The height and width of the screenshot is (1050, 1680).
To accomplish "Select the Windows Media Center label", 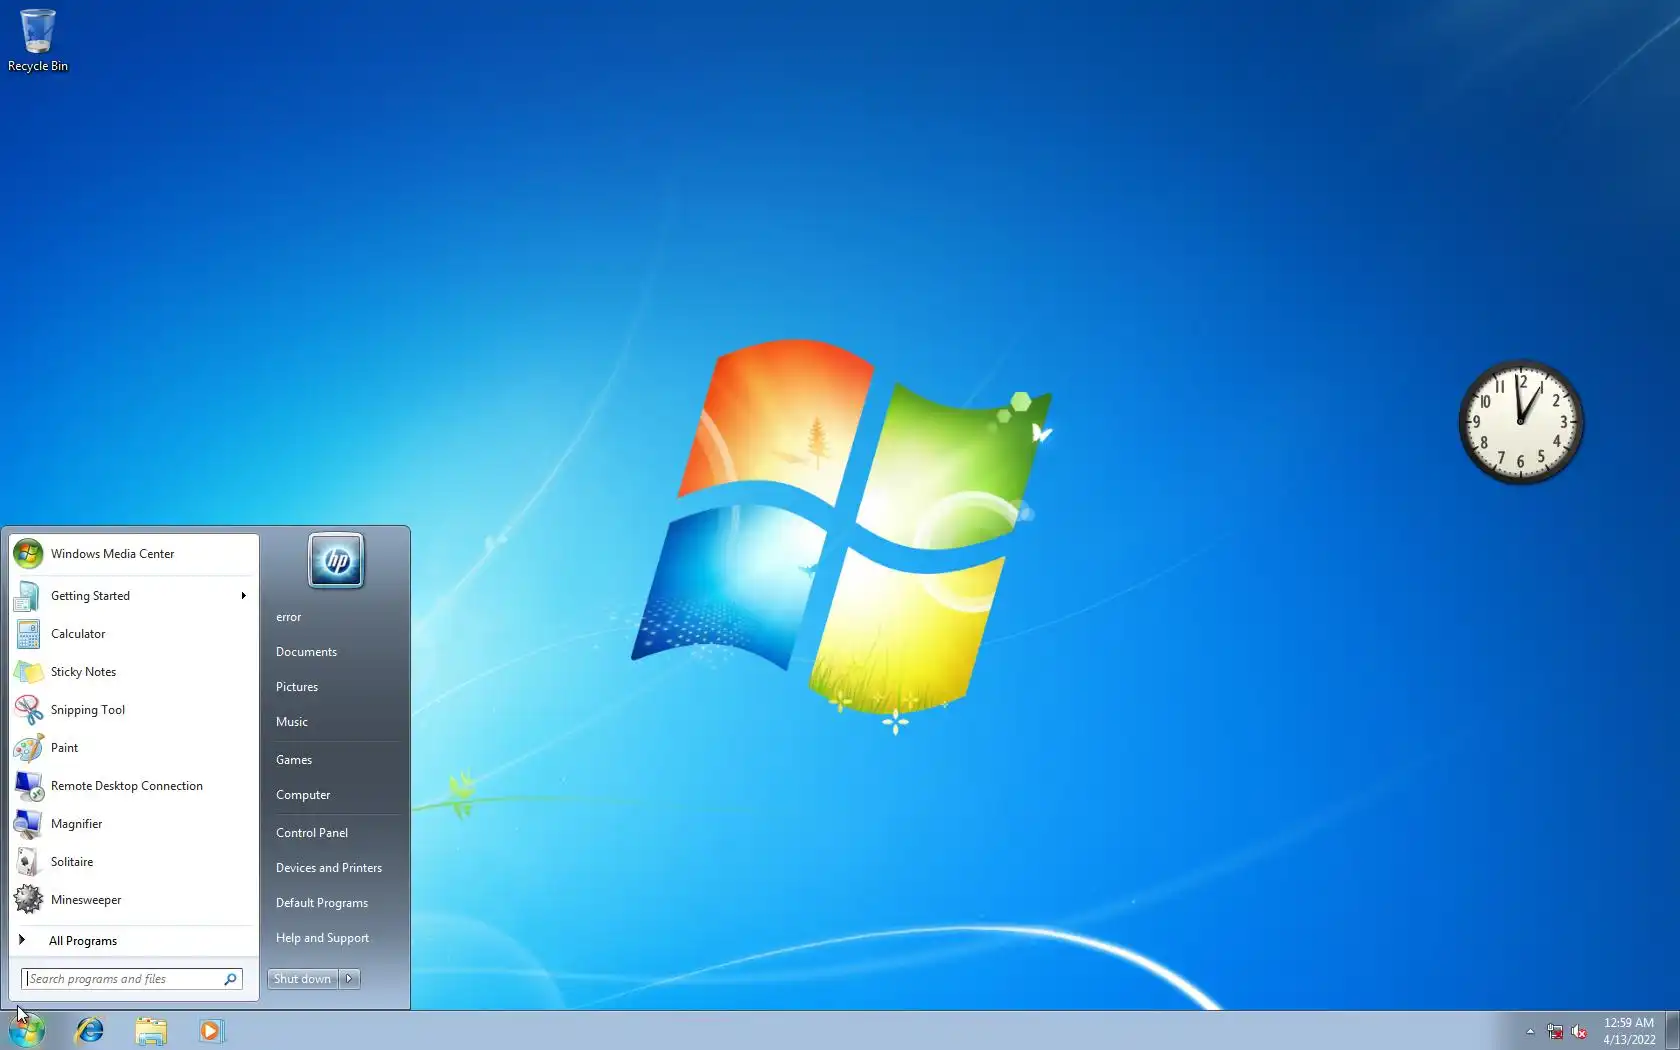I will click(x=112, y=554).
